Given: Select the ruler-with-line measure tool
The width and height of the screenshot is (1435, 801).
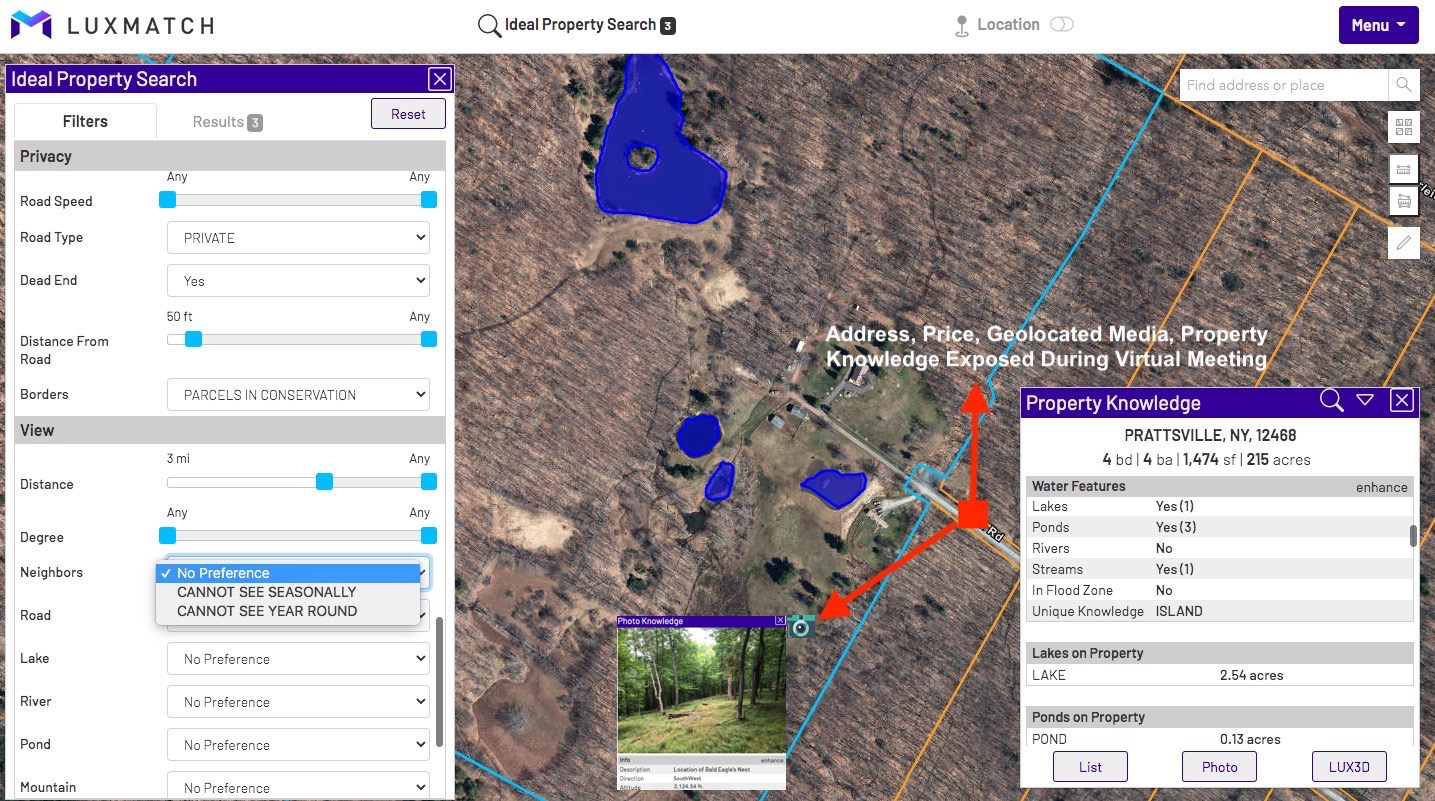Looking at the screenshot, I should tap(1404, 168).
